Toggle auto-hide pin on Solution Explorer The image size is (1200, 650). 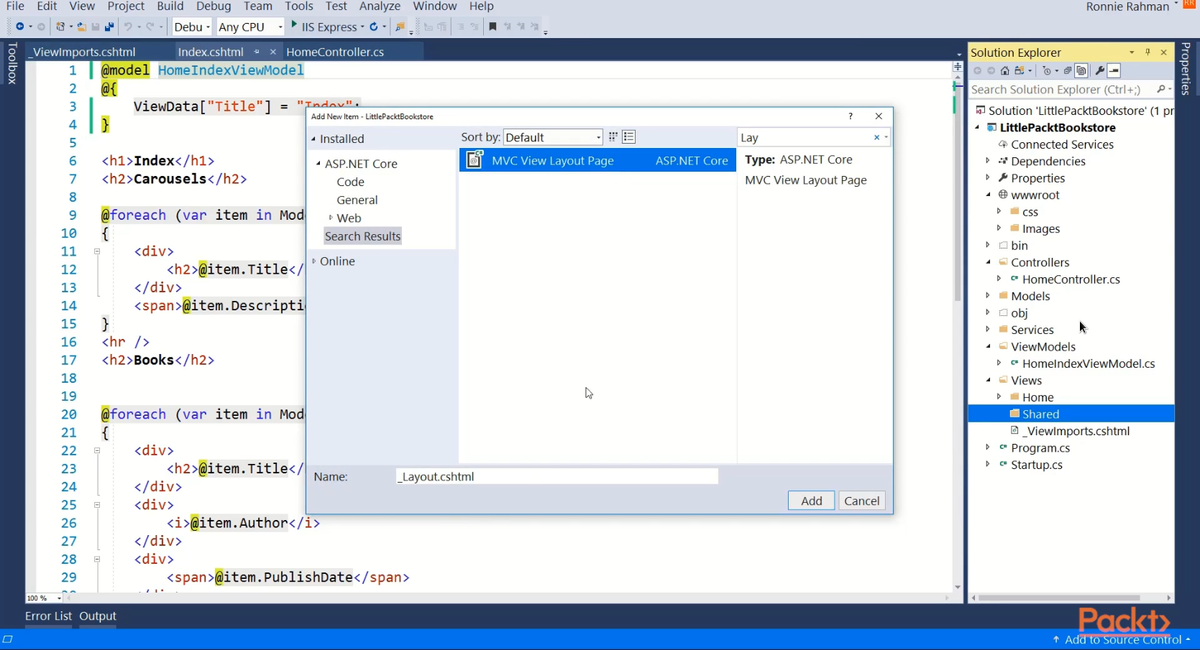[1147, 52]
